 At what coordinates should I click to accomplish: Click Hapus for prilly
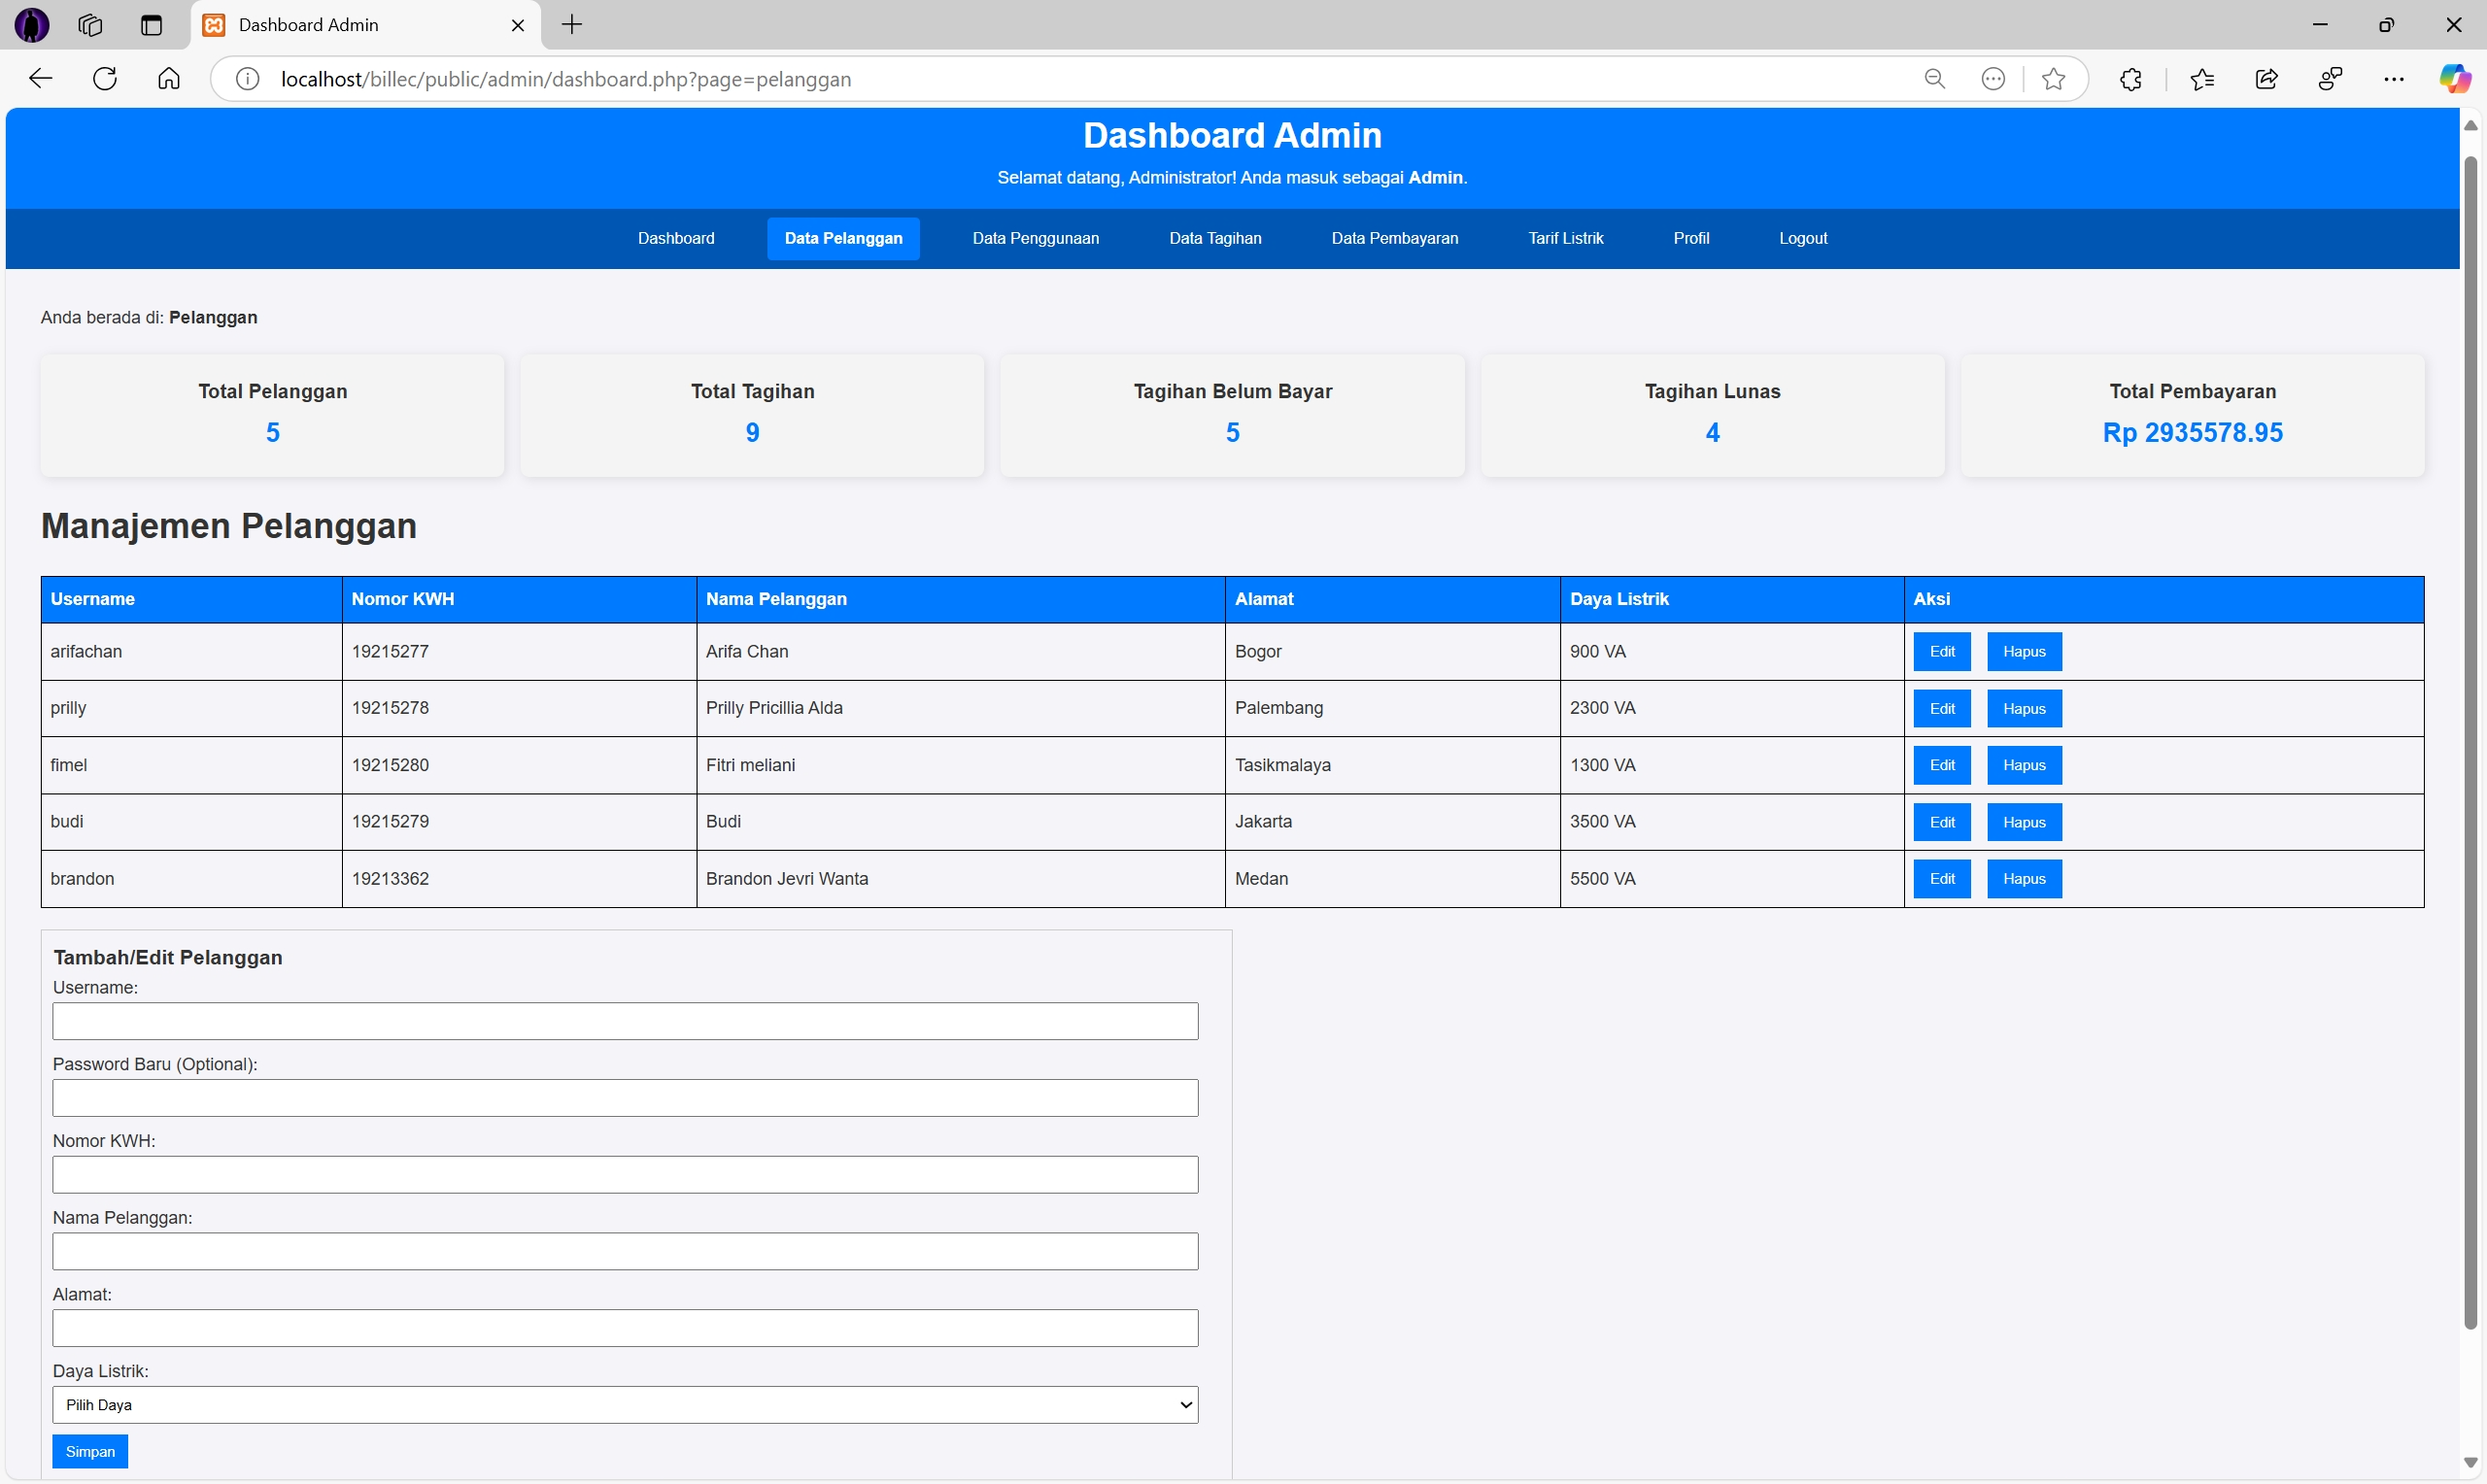point(2023,709)
